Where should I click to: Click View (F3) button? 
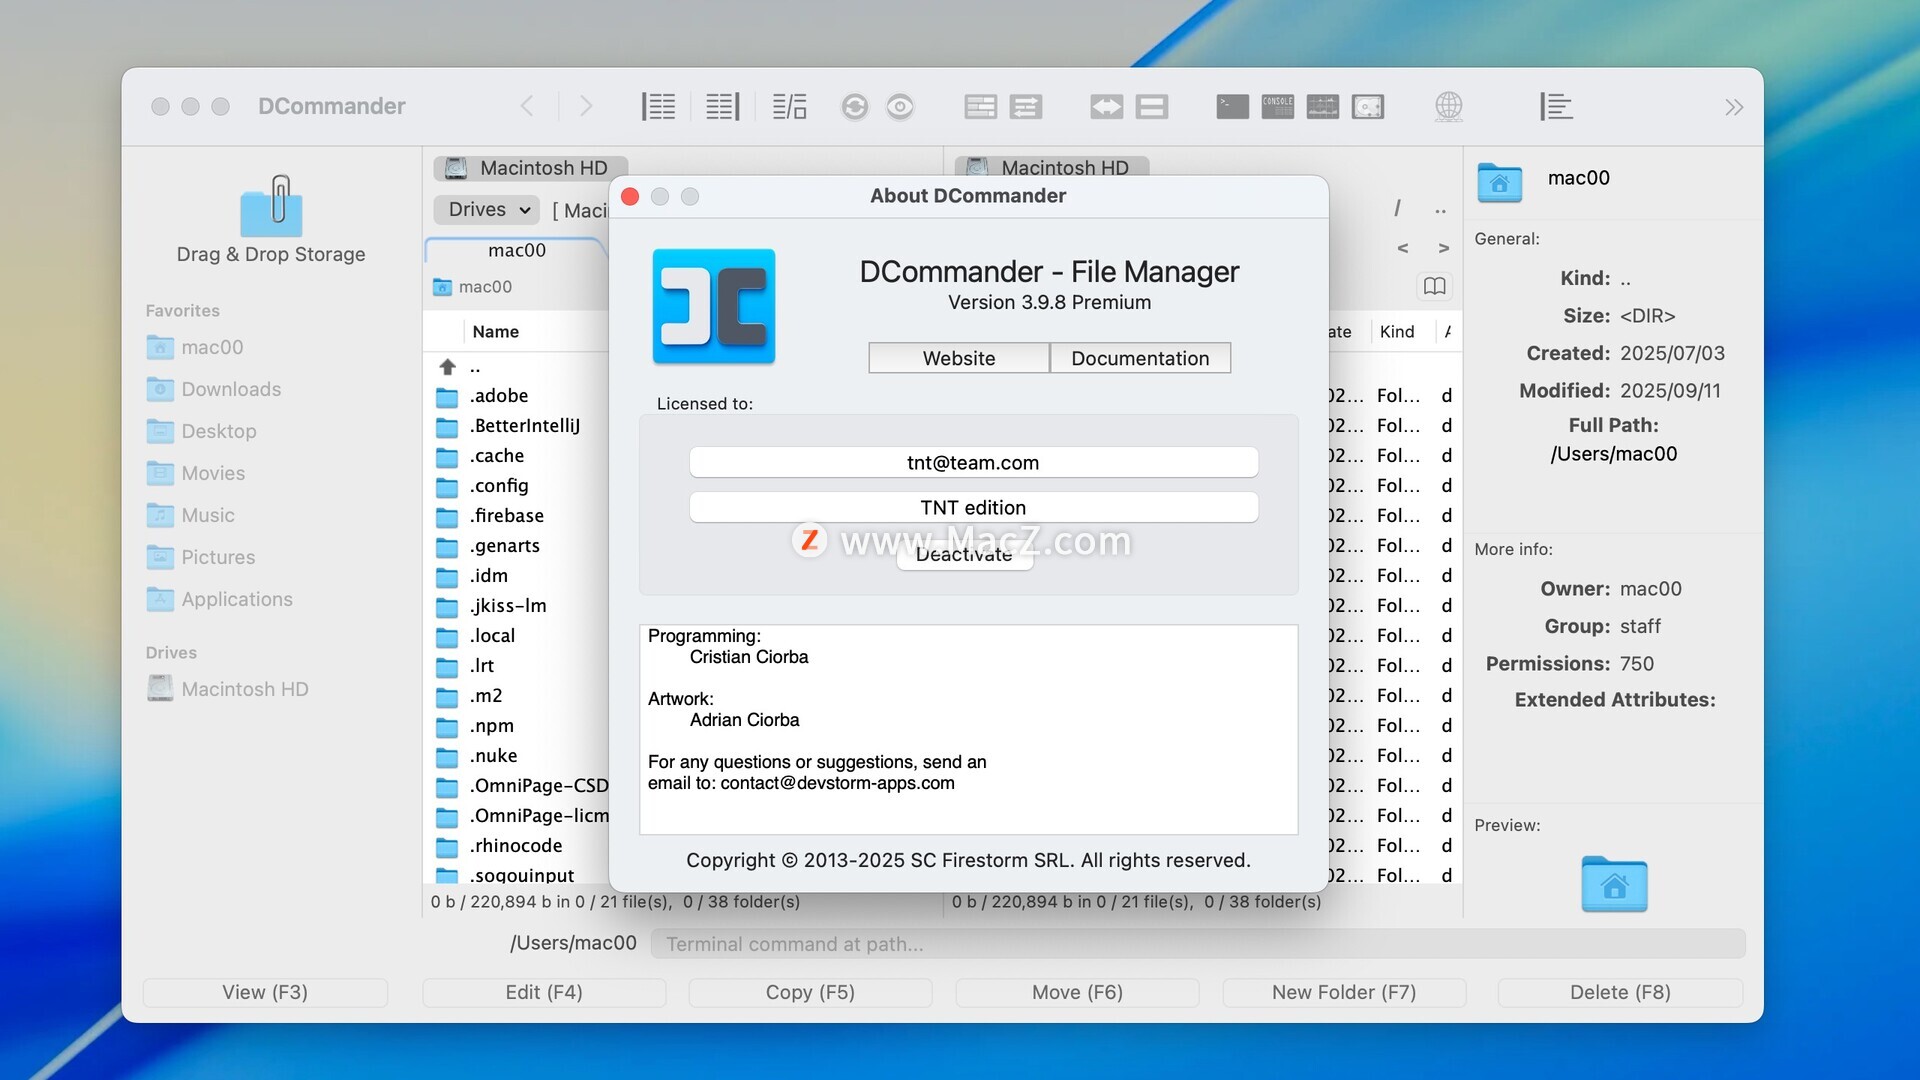pyautogui.click(x=265, y=992)
